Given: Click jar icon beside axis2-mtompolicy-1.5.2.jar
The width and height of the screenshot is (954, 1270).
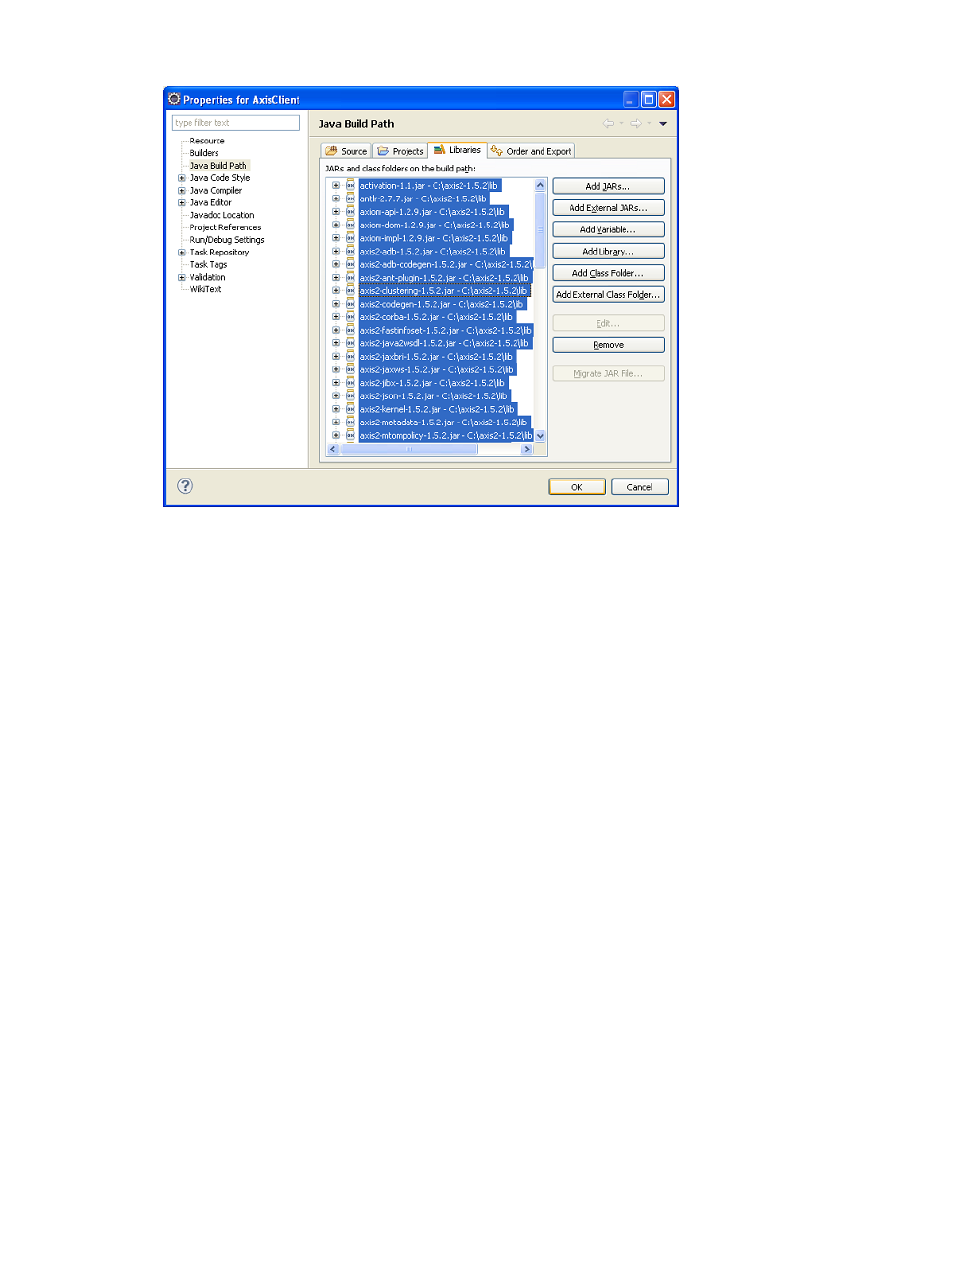Looking at the screenshot, I should (350, 435).
